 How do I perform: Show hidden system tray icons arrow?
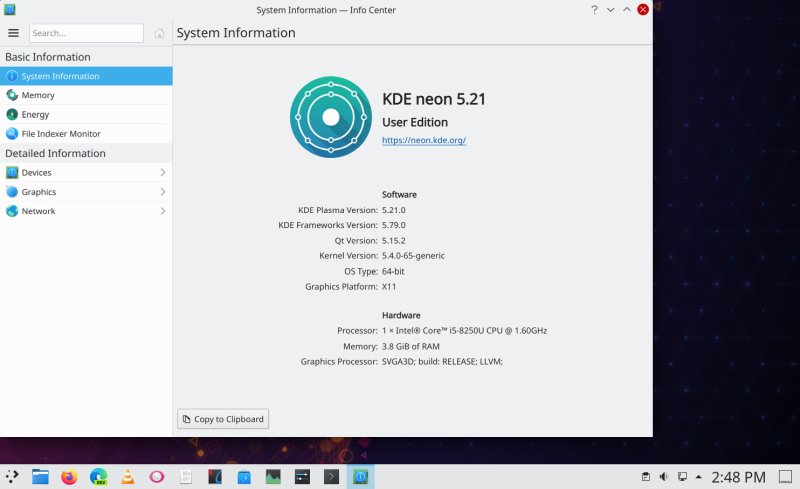coord(698,477)
